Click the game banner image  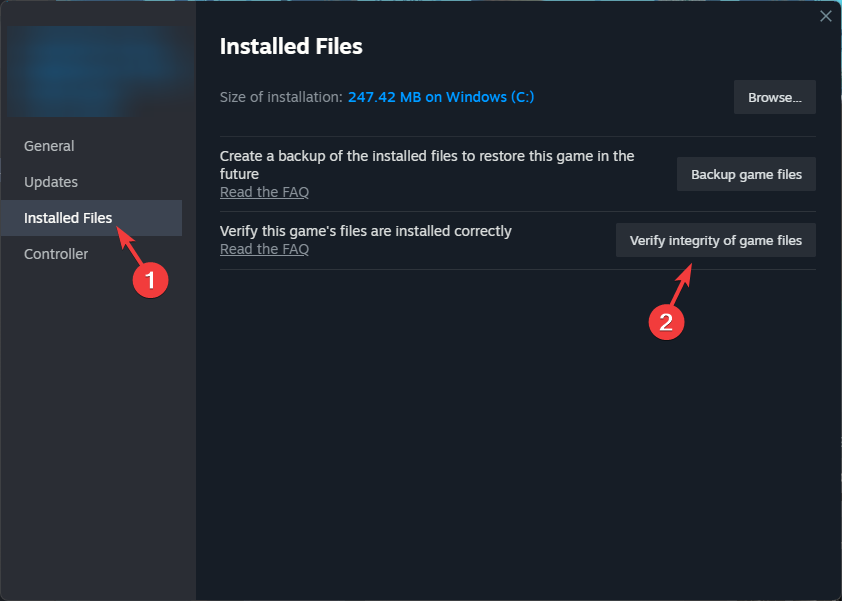(x=97, y=70)
